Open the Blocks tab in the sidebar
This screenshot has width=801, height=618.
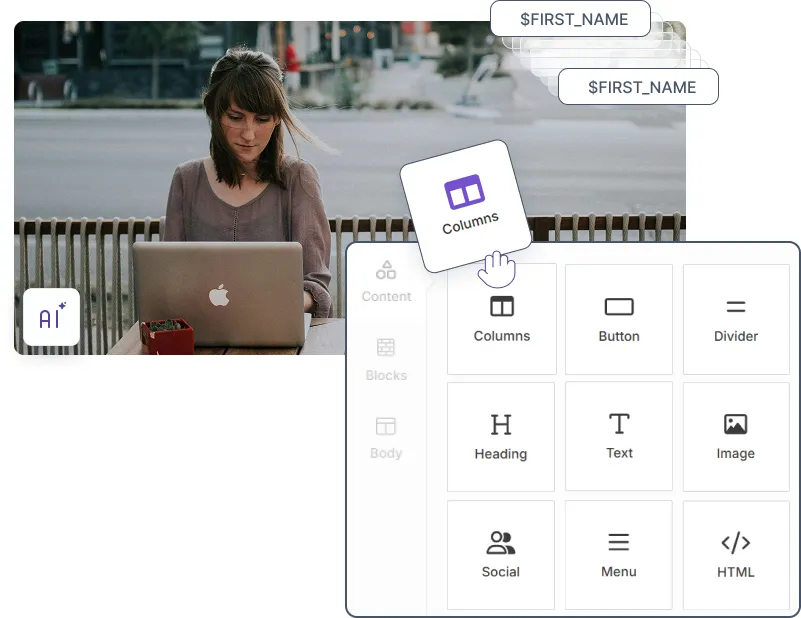[386, 359]
